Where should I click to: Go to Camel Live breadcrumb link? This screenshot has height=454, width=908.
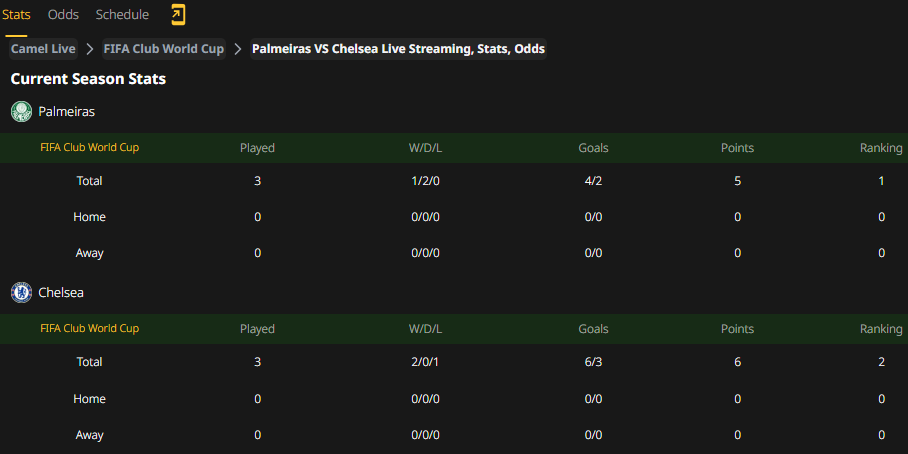coord(43,49)
